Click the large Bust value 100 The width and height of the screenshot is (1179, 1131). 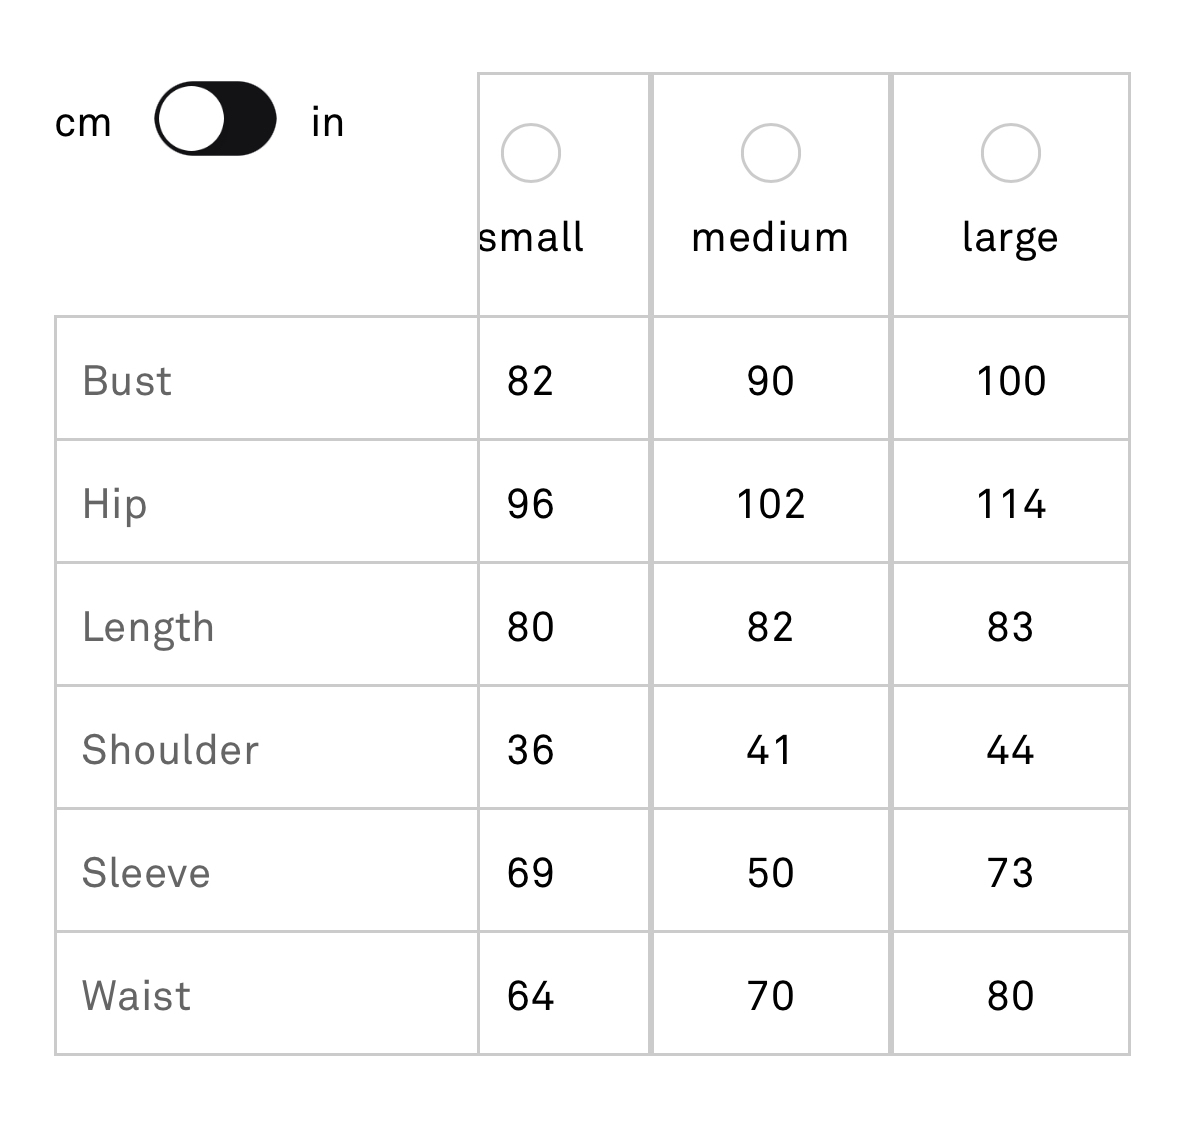[x=1011, y=380]
